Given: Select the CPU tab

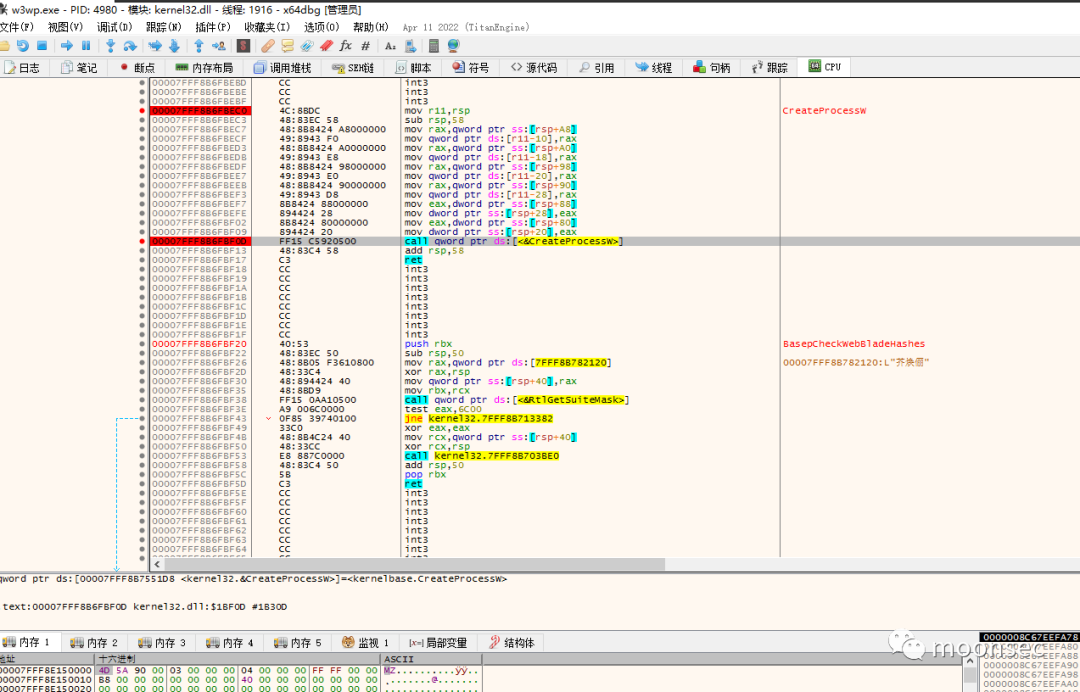Looking at the screenshot, I should coord(824,67).
